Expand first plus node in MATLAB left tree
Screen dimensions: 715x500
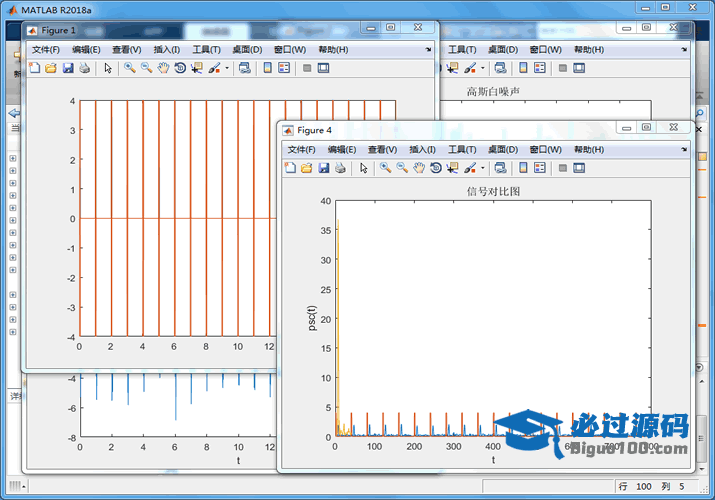tap(13, 158)
